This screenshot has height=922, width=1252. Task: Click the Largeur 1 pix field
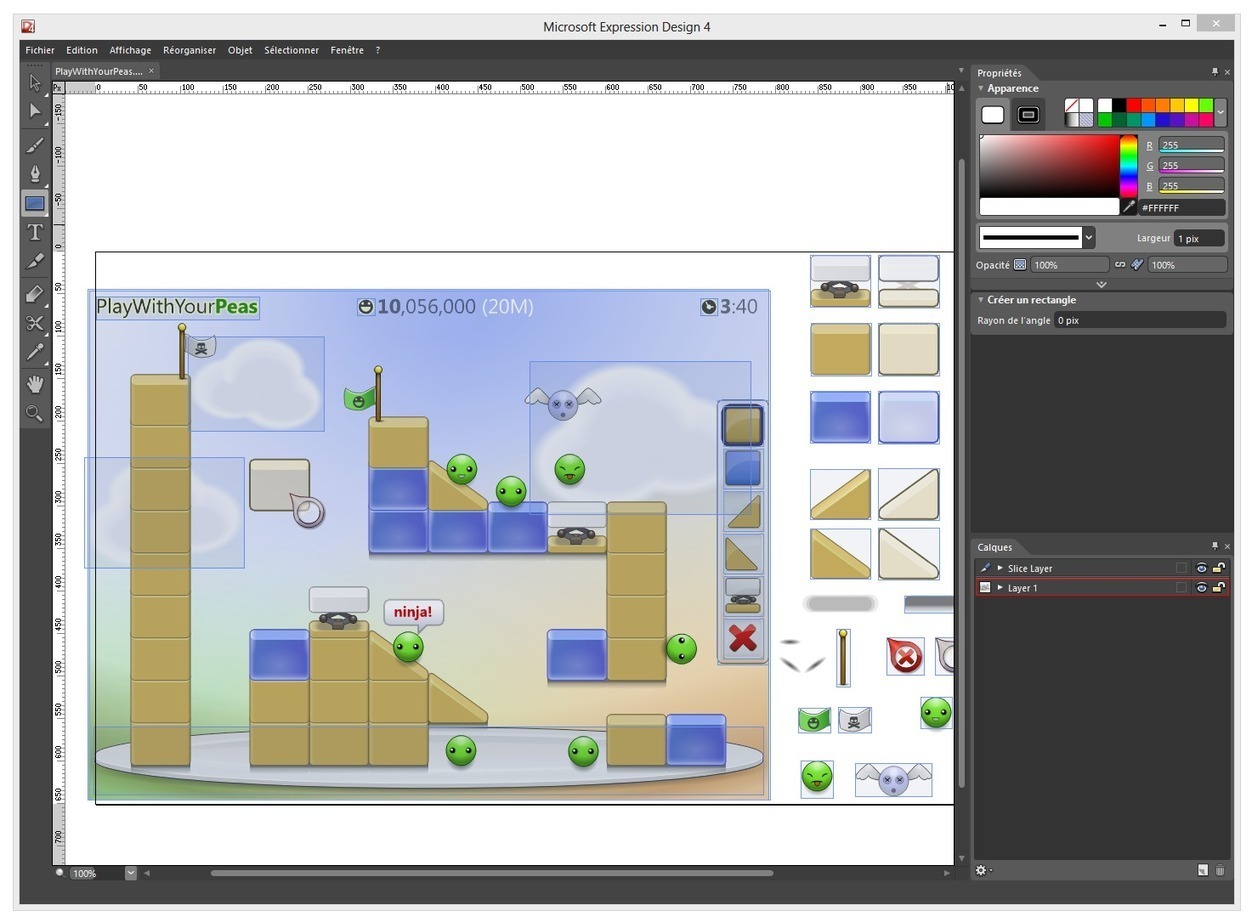(x=1199, y=238)
